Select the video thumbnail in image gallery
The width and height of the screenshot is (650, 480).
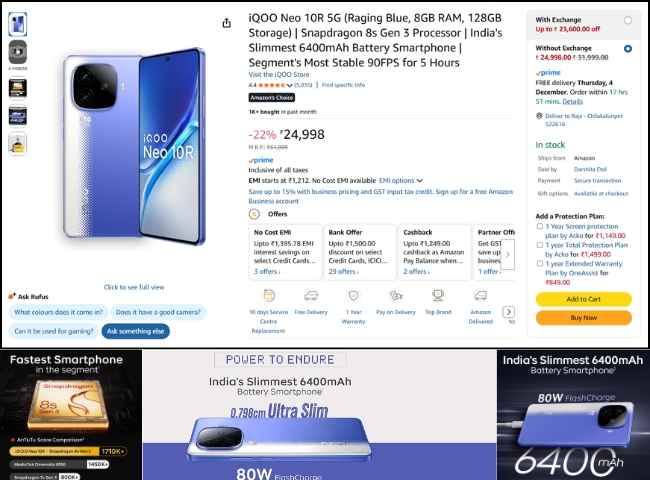(x=18, y=52)
